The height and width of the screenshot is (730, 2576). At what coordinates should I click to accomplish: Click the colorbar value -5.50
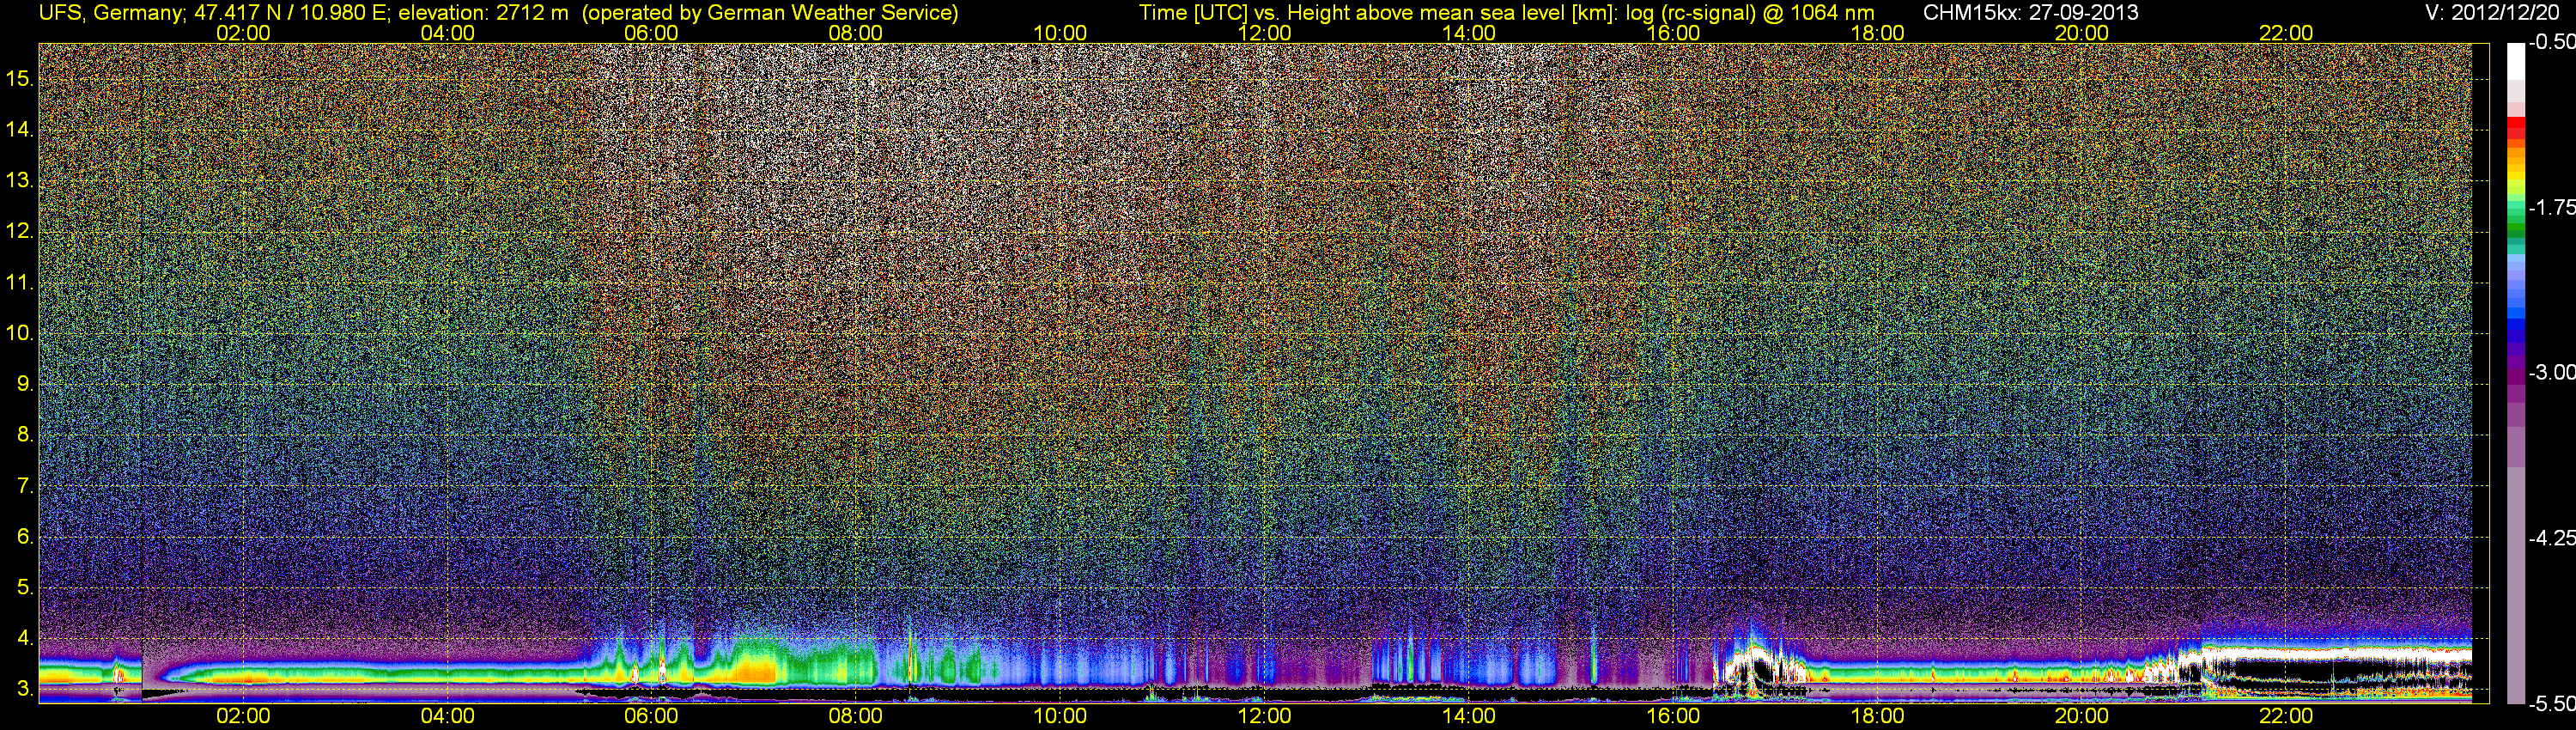[2551, 703]
